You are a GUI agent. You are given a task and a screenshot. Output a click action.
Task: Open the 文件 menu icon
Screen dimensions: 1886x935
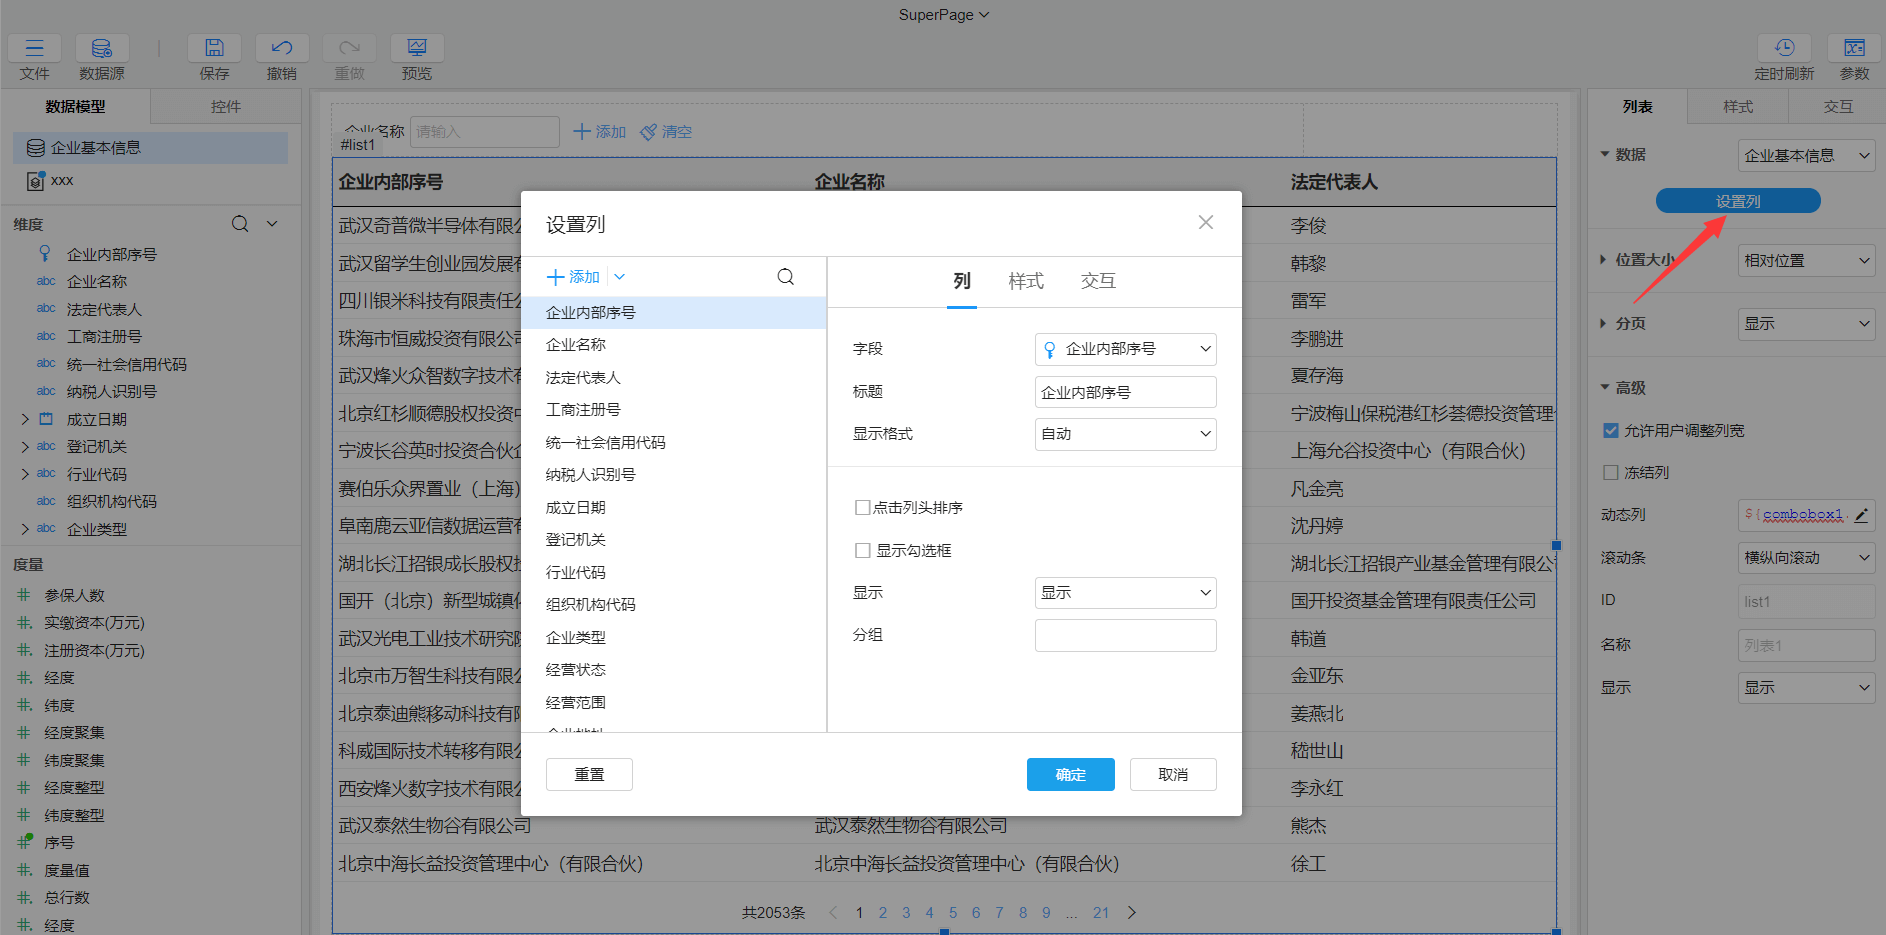tap(33, 47)
